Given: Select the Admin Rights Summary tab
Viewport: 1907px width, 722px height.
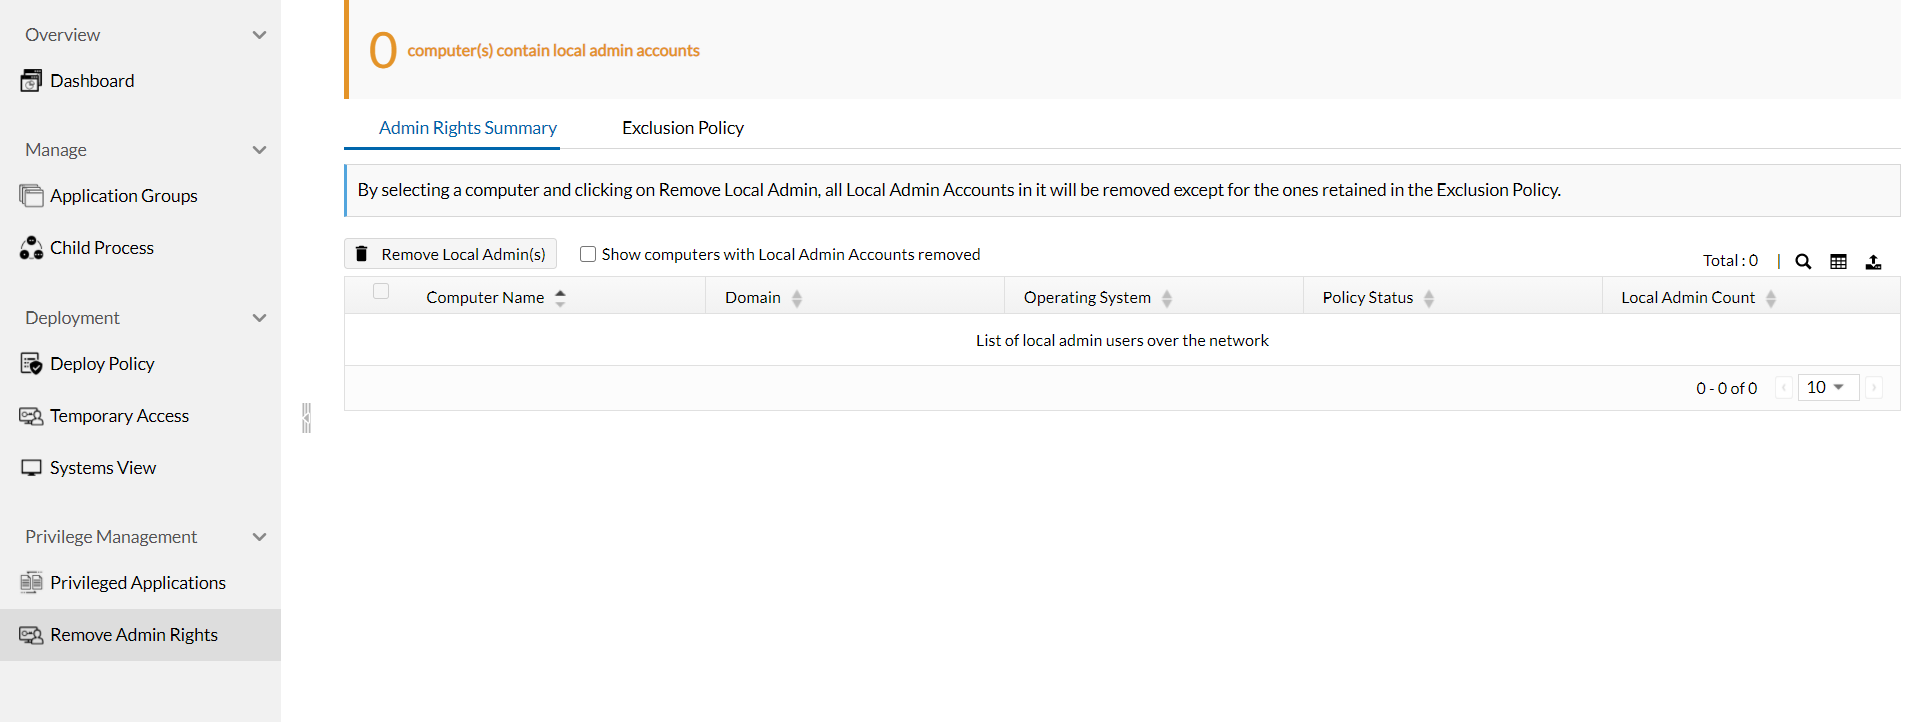Looking at the screenshot, I should coord(467,128).
